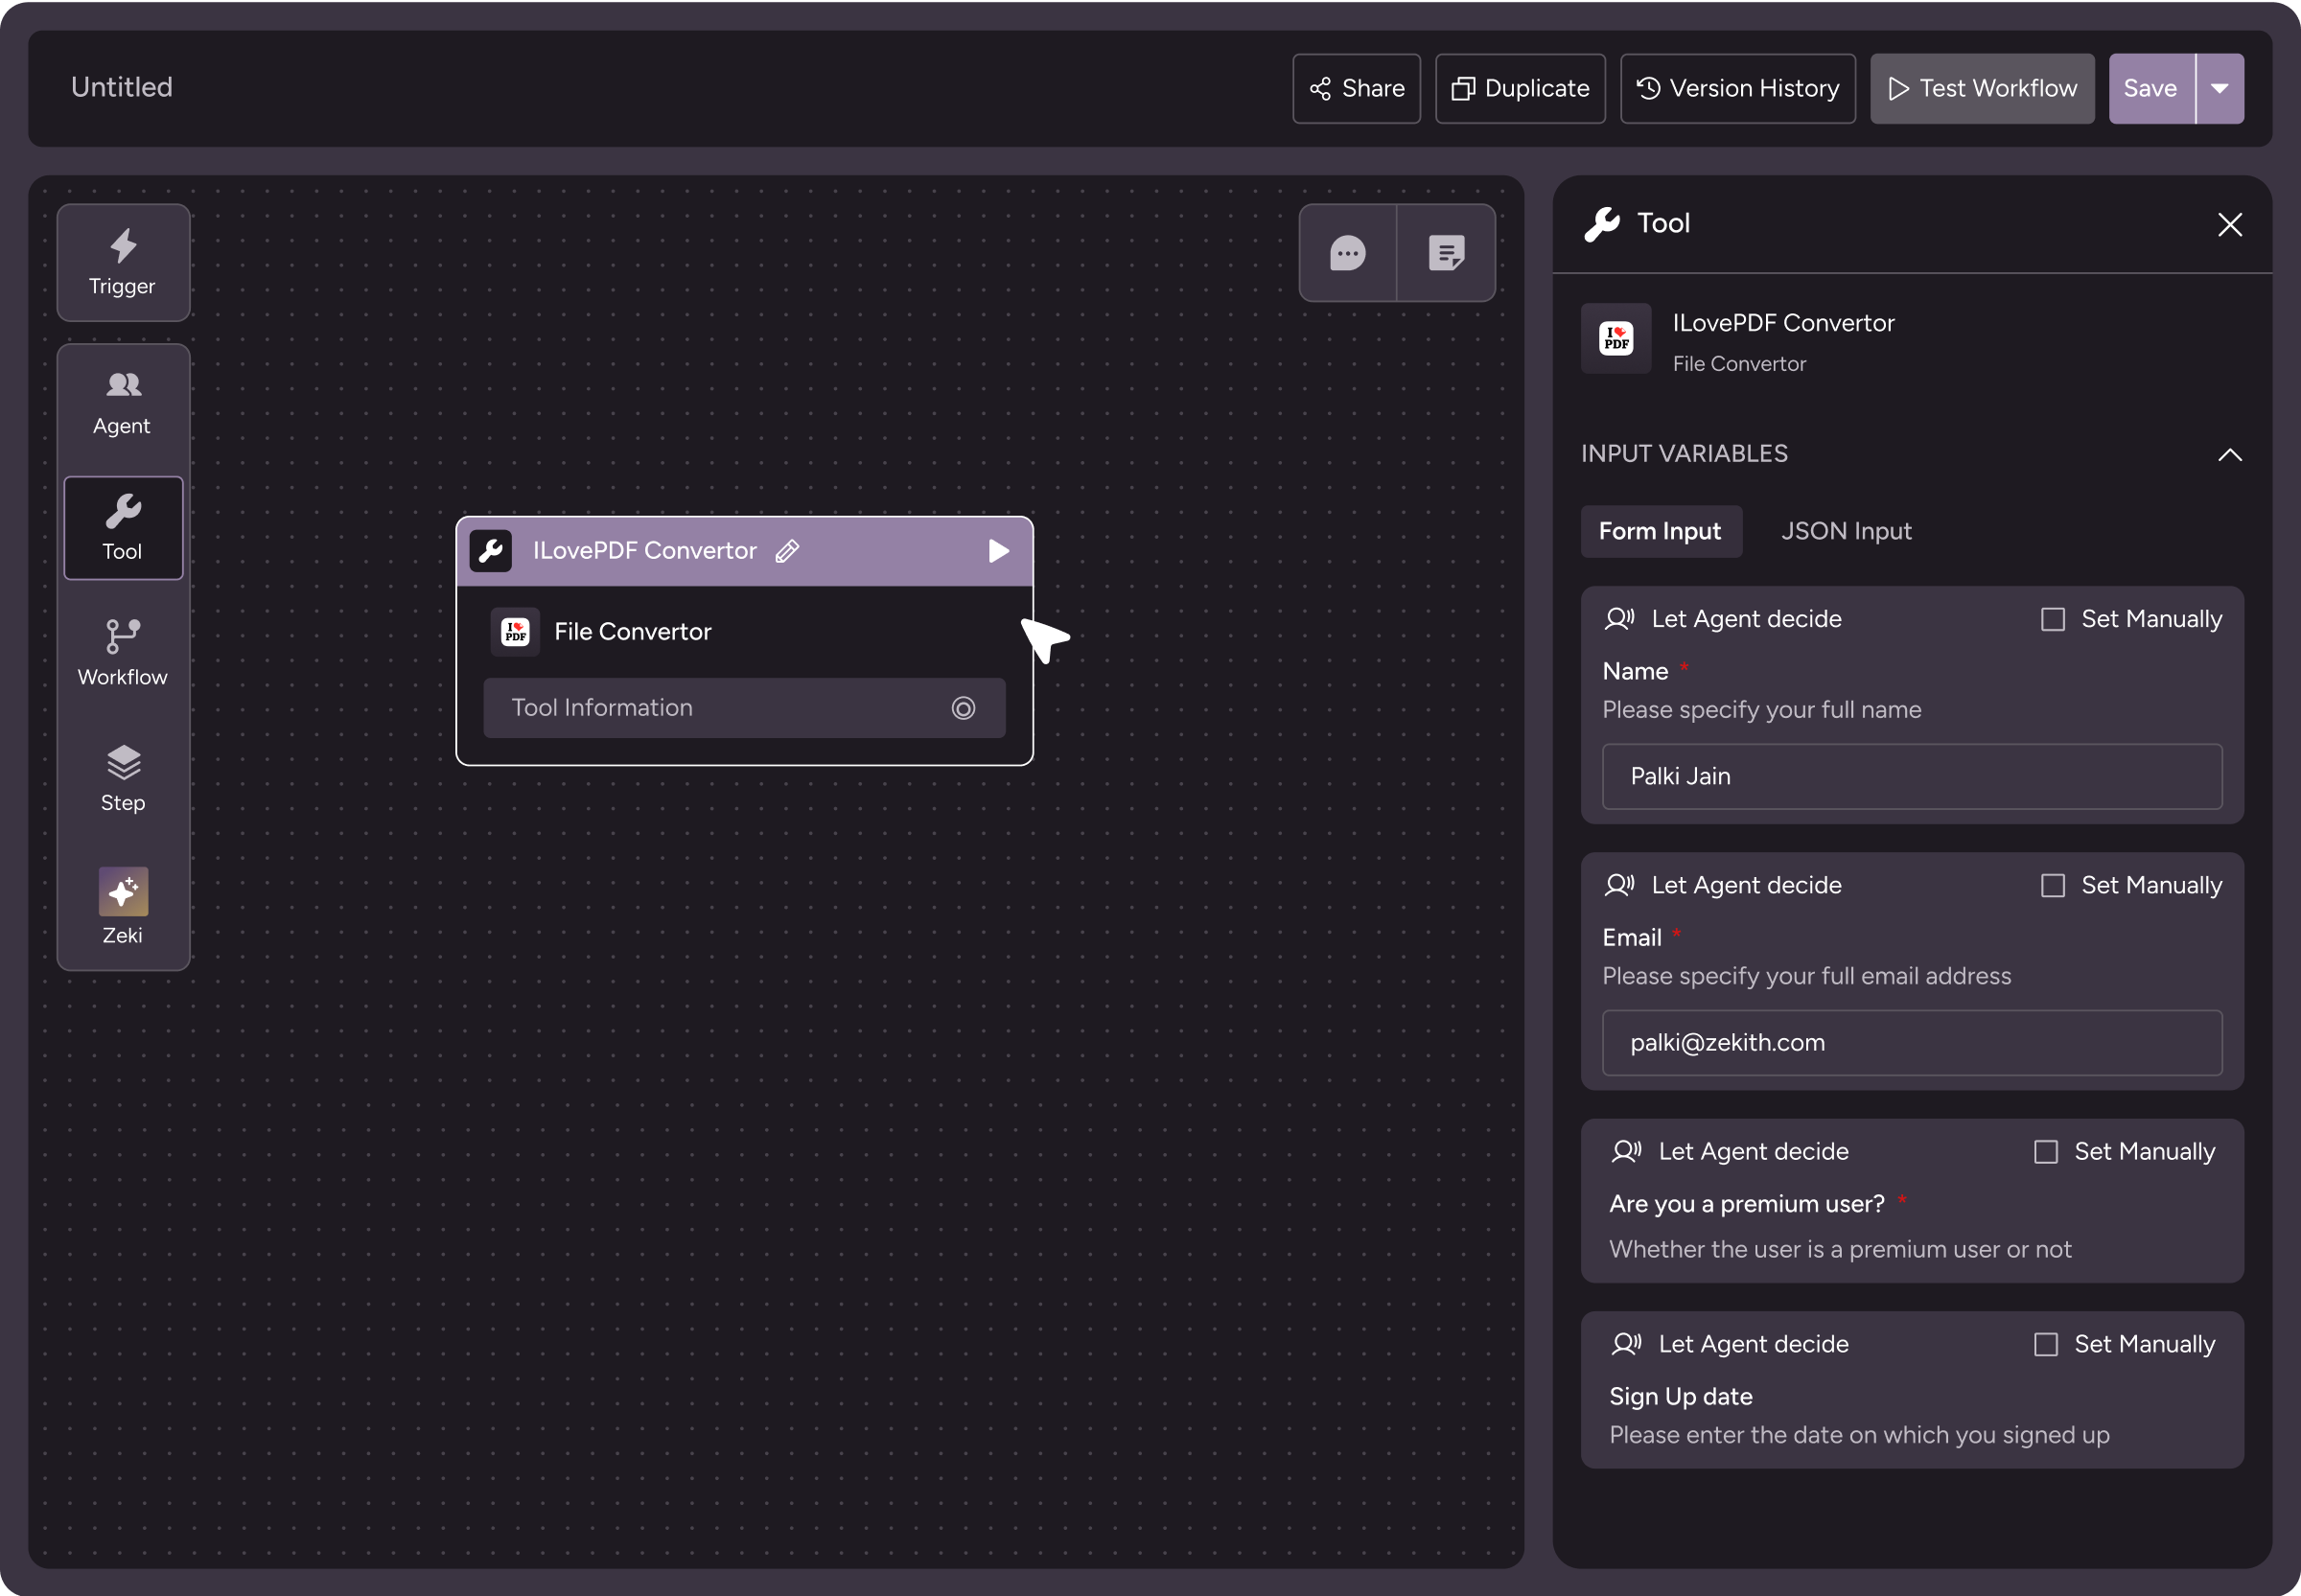
Task: Enable Set Manually for Name field
Action: 2052,619
